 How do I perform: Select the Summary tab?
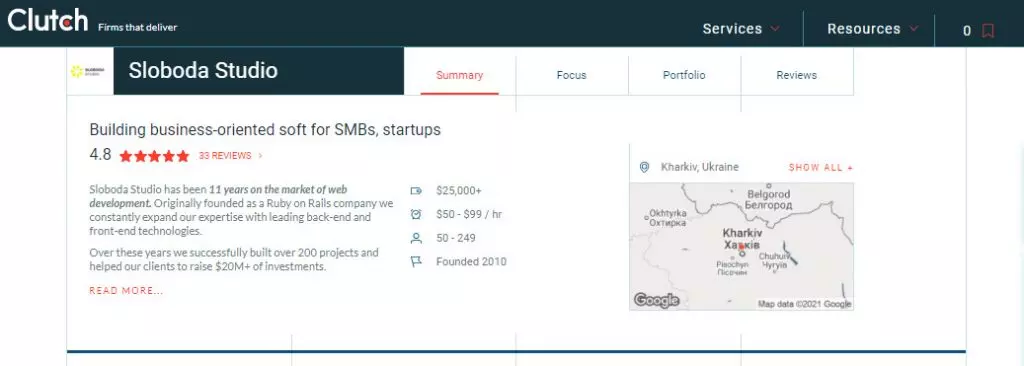click(460, 75)
